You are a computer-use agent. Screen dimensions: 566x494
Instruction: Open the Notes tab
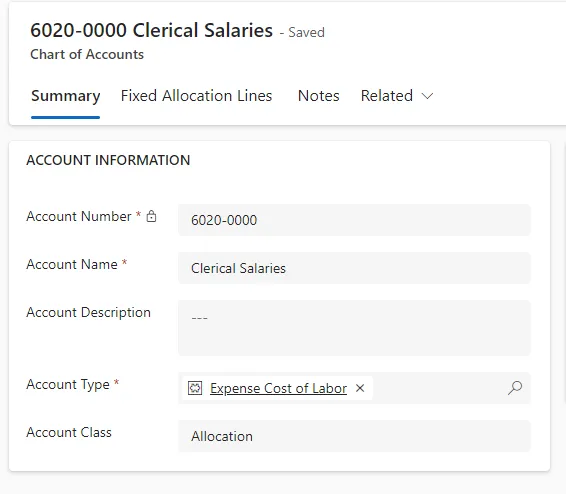pyautogui.click(x=318, y=96)
